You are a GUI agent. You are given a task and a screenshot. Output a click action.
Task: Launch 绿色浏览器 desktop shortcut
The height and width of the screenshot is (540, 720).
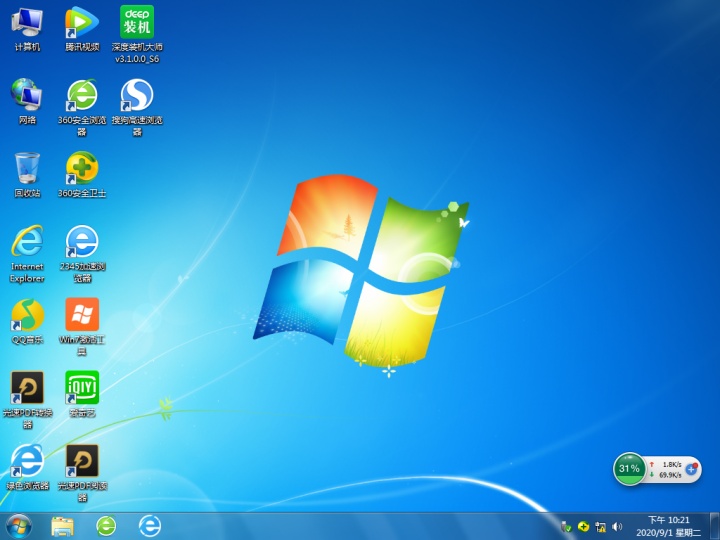click(x=27, y=467)
